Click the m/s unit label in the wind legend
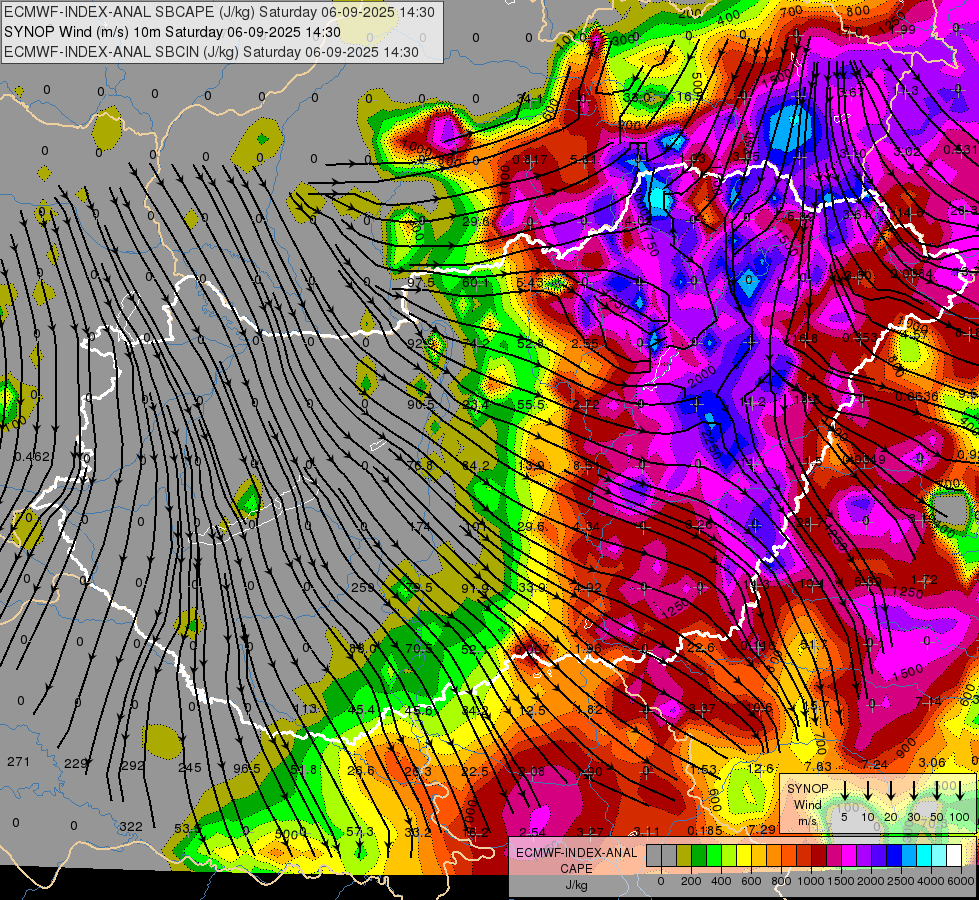The width and height of the screenshot is (979, 900). tap(807, 821)
